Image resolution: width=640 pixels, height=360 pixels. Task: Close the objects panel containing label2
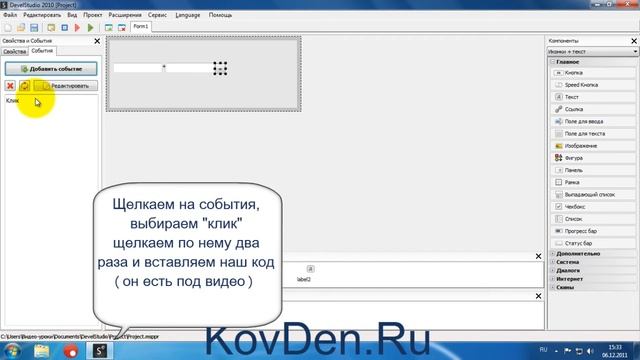click(538, 256)
